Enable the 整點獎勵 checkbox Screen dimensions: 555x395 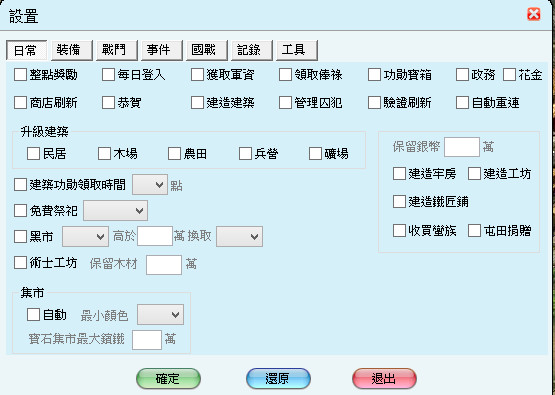tap(20, 75)
